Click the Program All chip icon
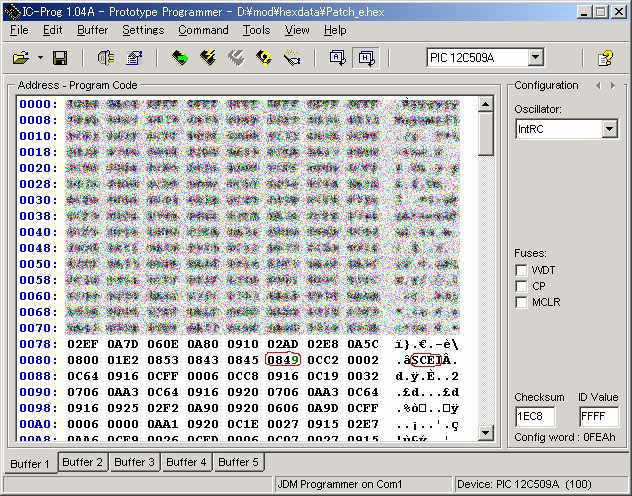The image size is (632, 496). point(208,58)
